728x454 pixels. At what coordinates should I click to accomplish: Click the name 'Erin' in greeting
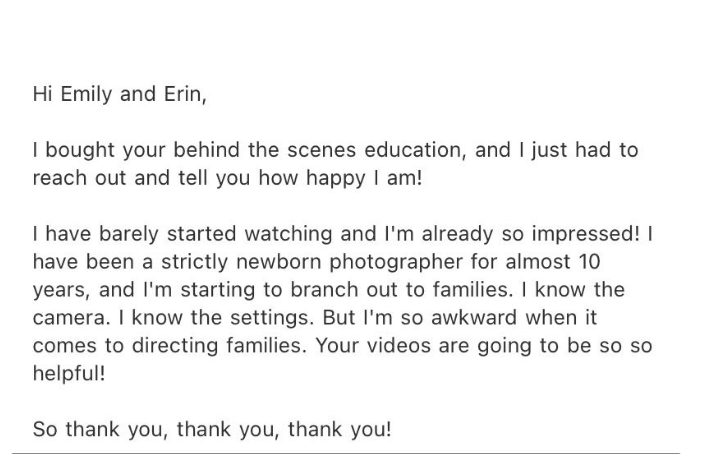click(183, 94)
